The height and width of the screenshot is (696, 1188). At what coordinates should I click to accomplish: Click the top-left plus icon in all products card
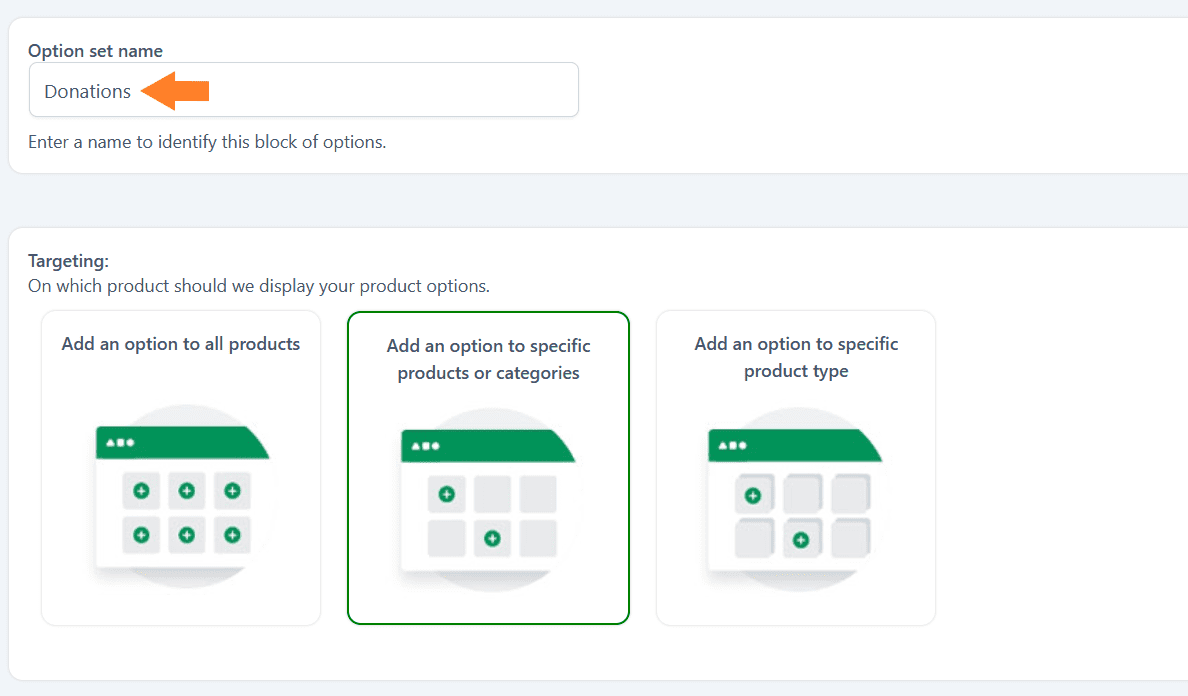pyautogui.click(x=141, y=491)
